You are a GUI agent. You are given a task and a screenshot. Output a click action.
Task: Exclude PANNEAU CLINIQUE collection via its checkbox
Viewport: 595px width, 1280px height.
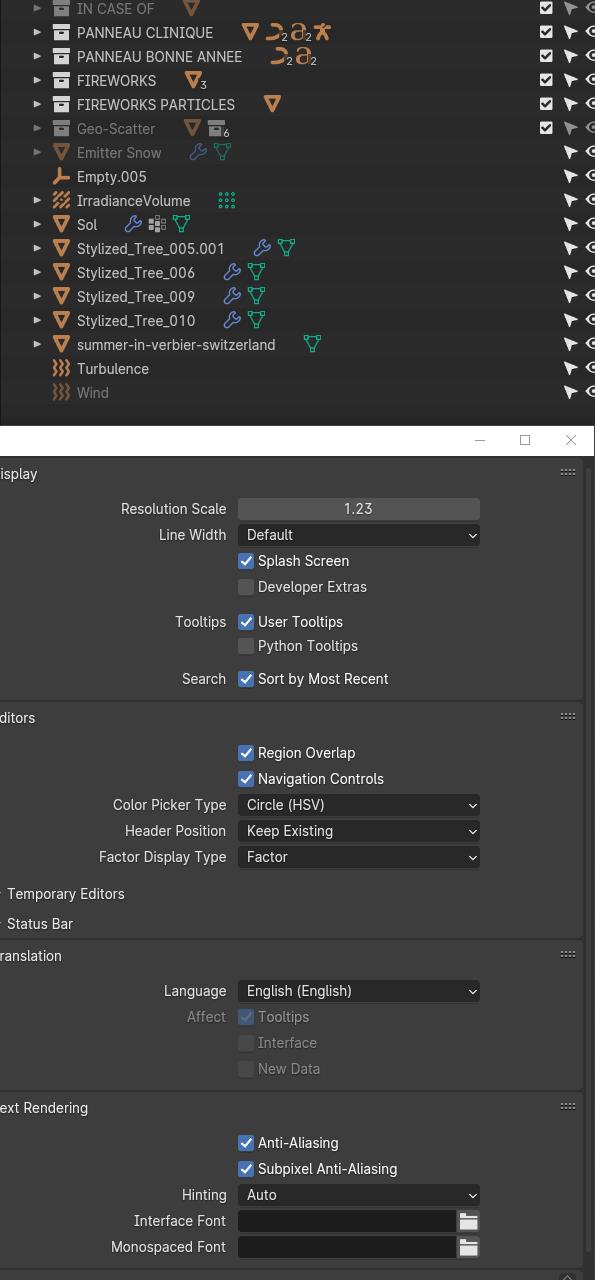click(x=546, y=32)
